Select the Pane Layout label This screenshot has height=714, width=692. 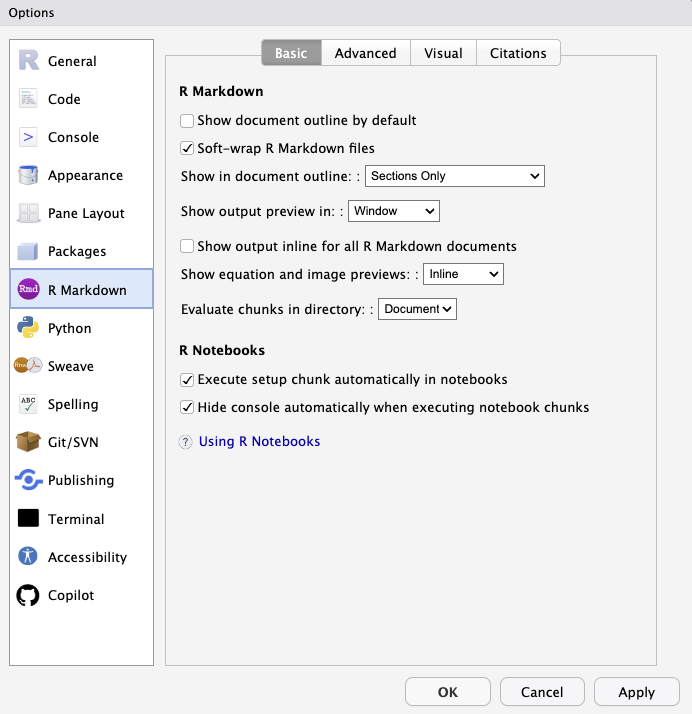click(x=86, y=214)
